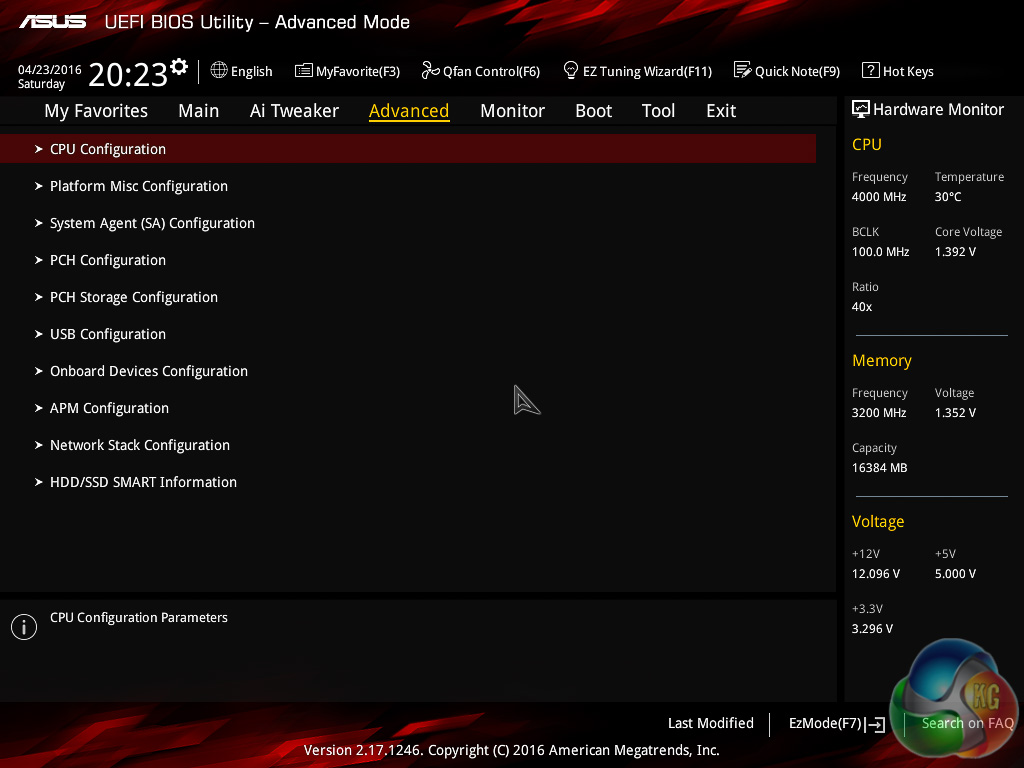Expand Platform Misc Configuration
Viewport: 1024px width, 768px height.
coord(139,186)
